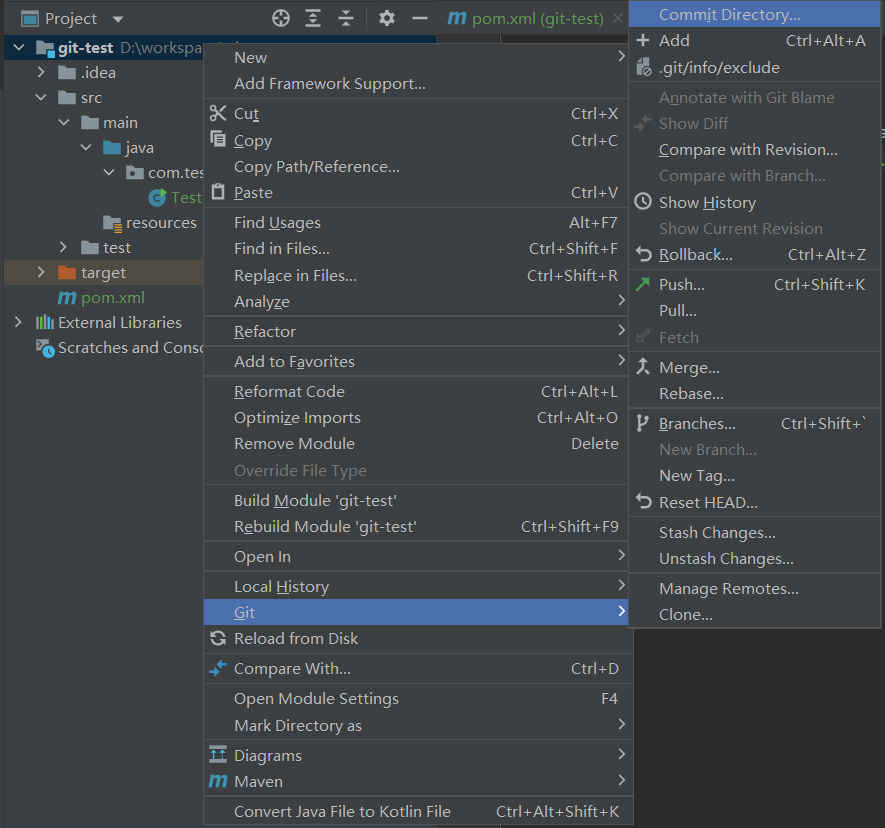
Task: Click the Test class icon in tree
Action: (x=157, y=197)
